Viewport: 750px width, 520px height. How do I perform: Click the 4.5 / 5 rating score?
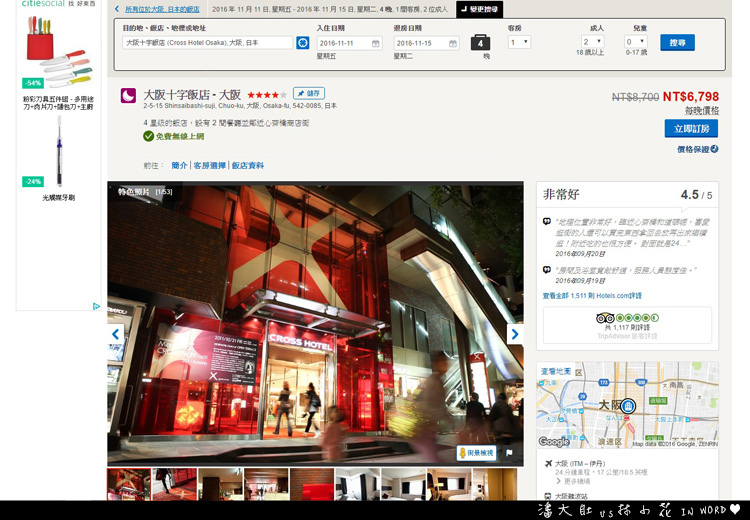pyautogui.click(x=696, y=195)
